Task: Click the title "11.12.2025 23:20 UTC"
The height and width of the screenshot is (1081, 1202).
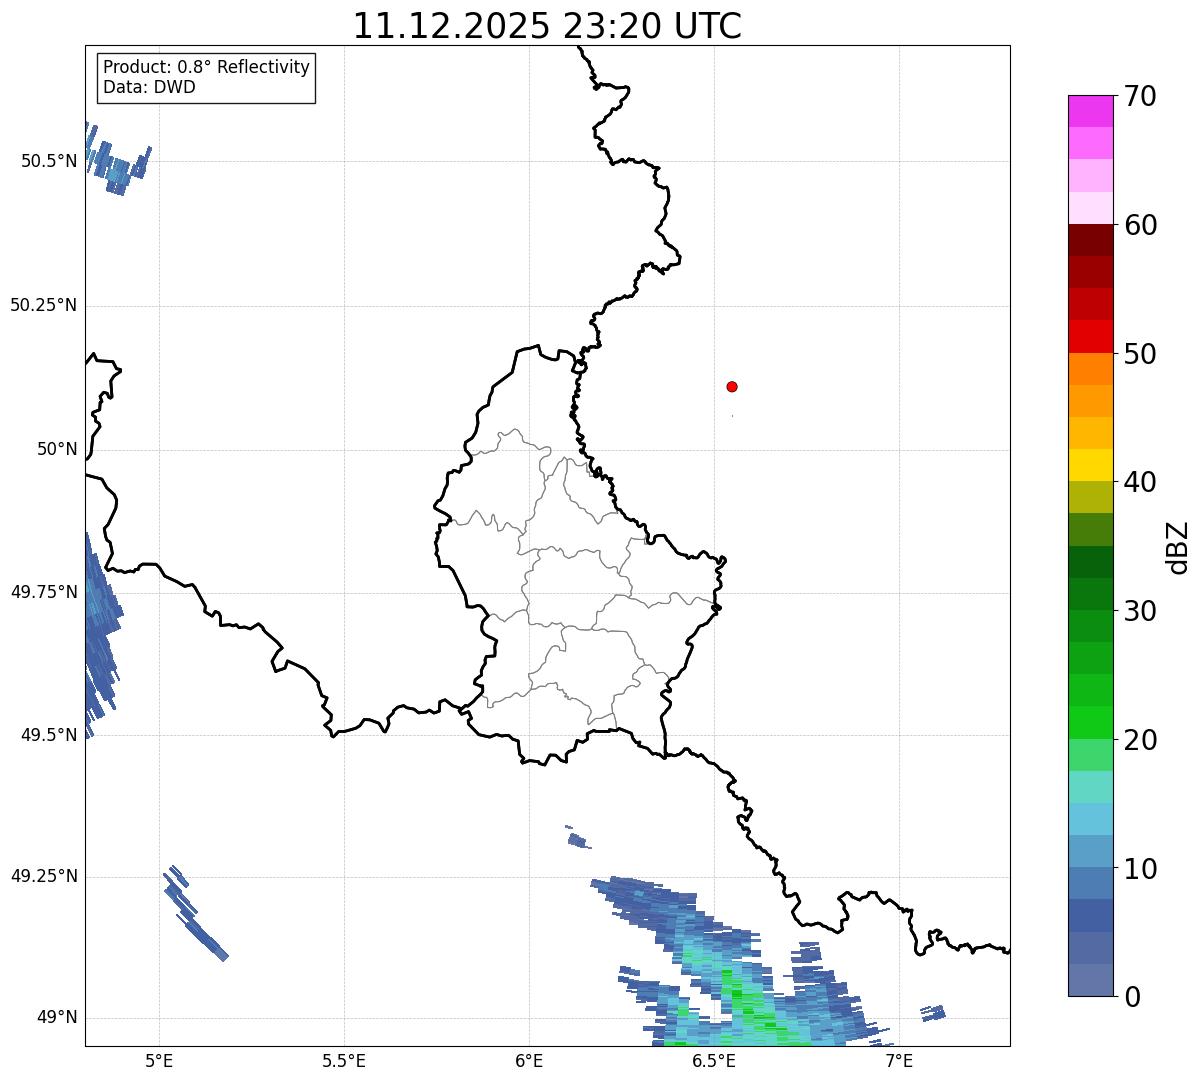Action: (x=547, y=26)
